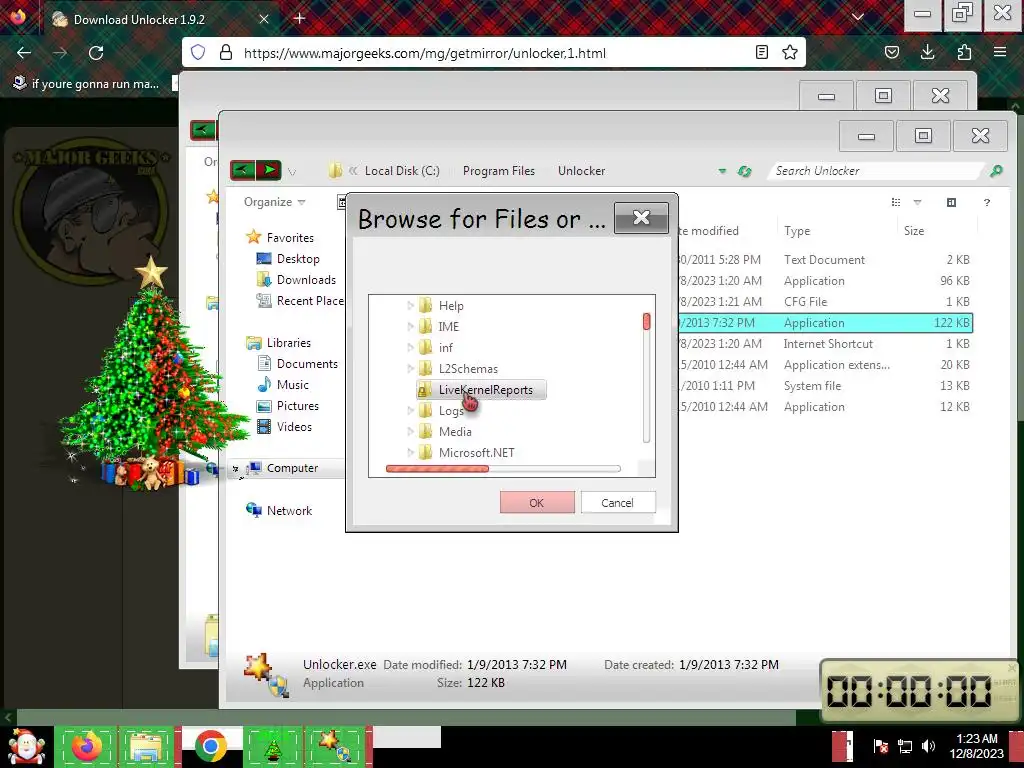
Task: Click the Search Unlocker field
Action: point(875,170)
